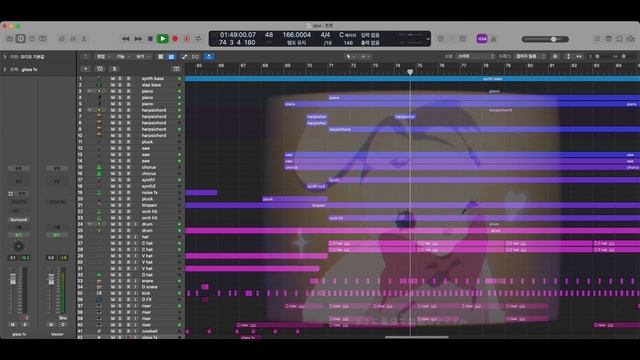Viewport: 640px width, 360px height.
Task: Open the Quick Help icon
Action: pyautogui.click(x=32, y=39)
